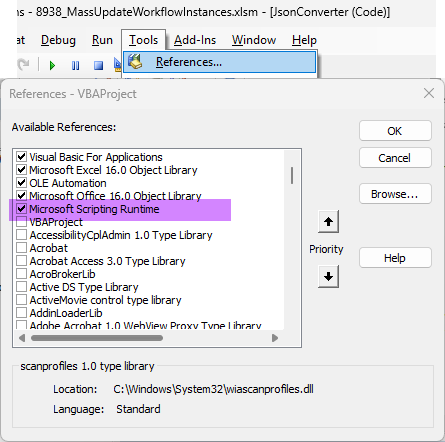Select OLE Automation list entry text

(x=68, y=183)
